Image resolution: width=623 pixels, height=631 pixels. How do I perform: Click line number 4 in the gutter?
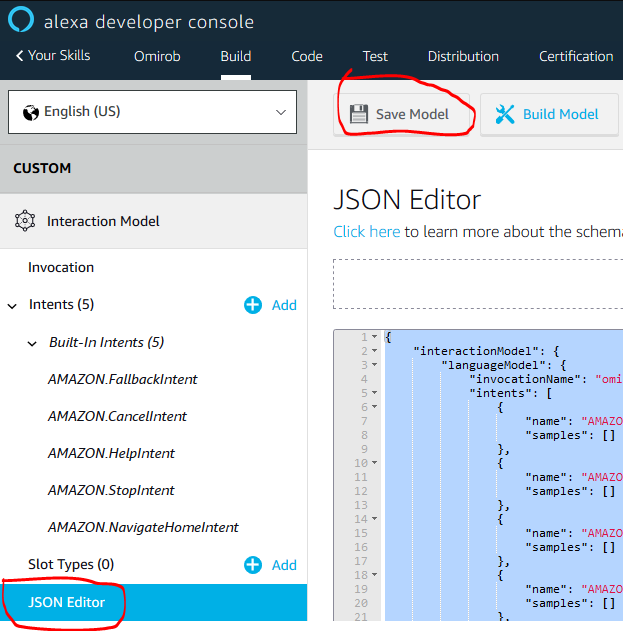click(364, 379)
